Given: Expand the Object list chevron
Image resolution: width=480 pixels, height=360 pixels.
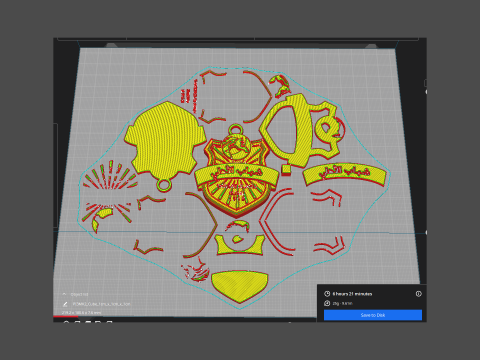Looking at the screenshot, I should [64, 294].
